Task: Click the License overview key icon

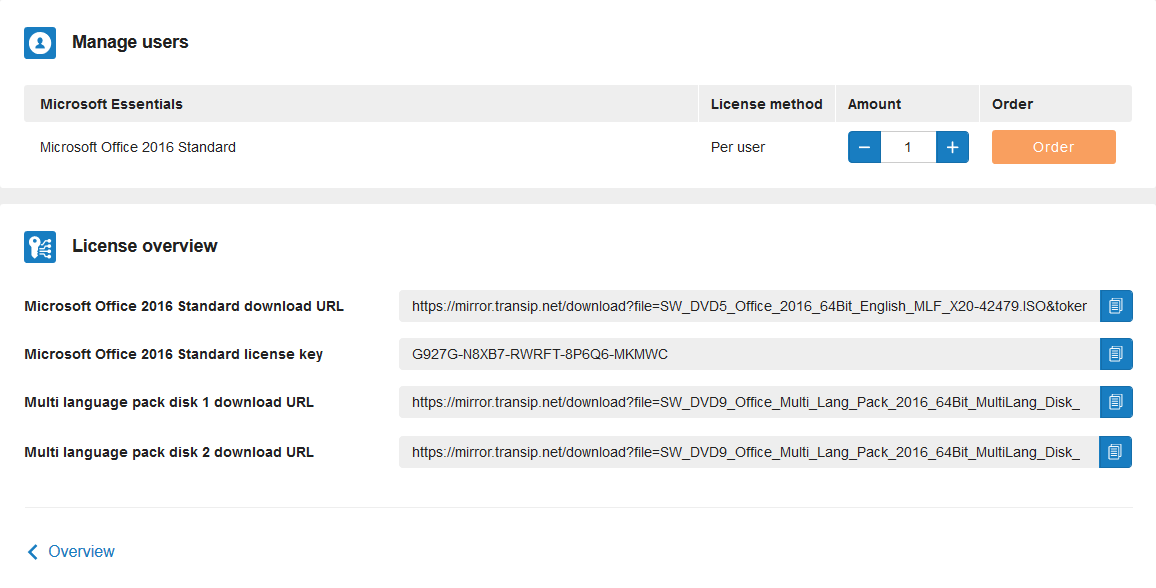Action: pos(40,247)
